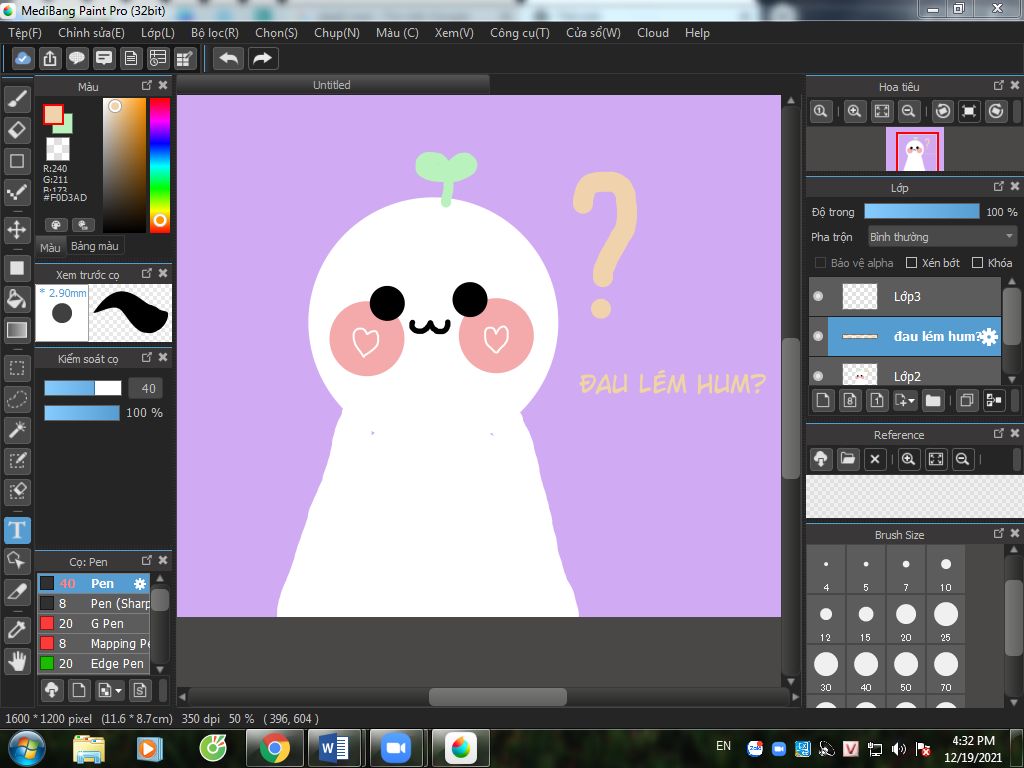
Task: Click the rainbow hue strip
Action: click(160, 165)
